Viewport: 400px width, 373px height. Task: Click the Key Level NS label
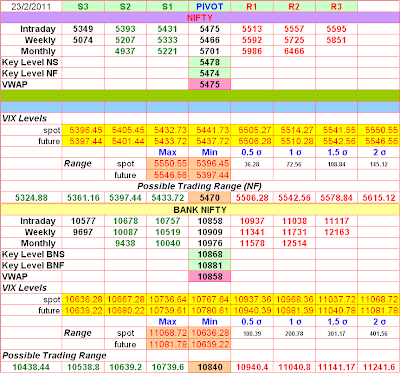point(30,62)
